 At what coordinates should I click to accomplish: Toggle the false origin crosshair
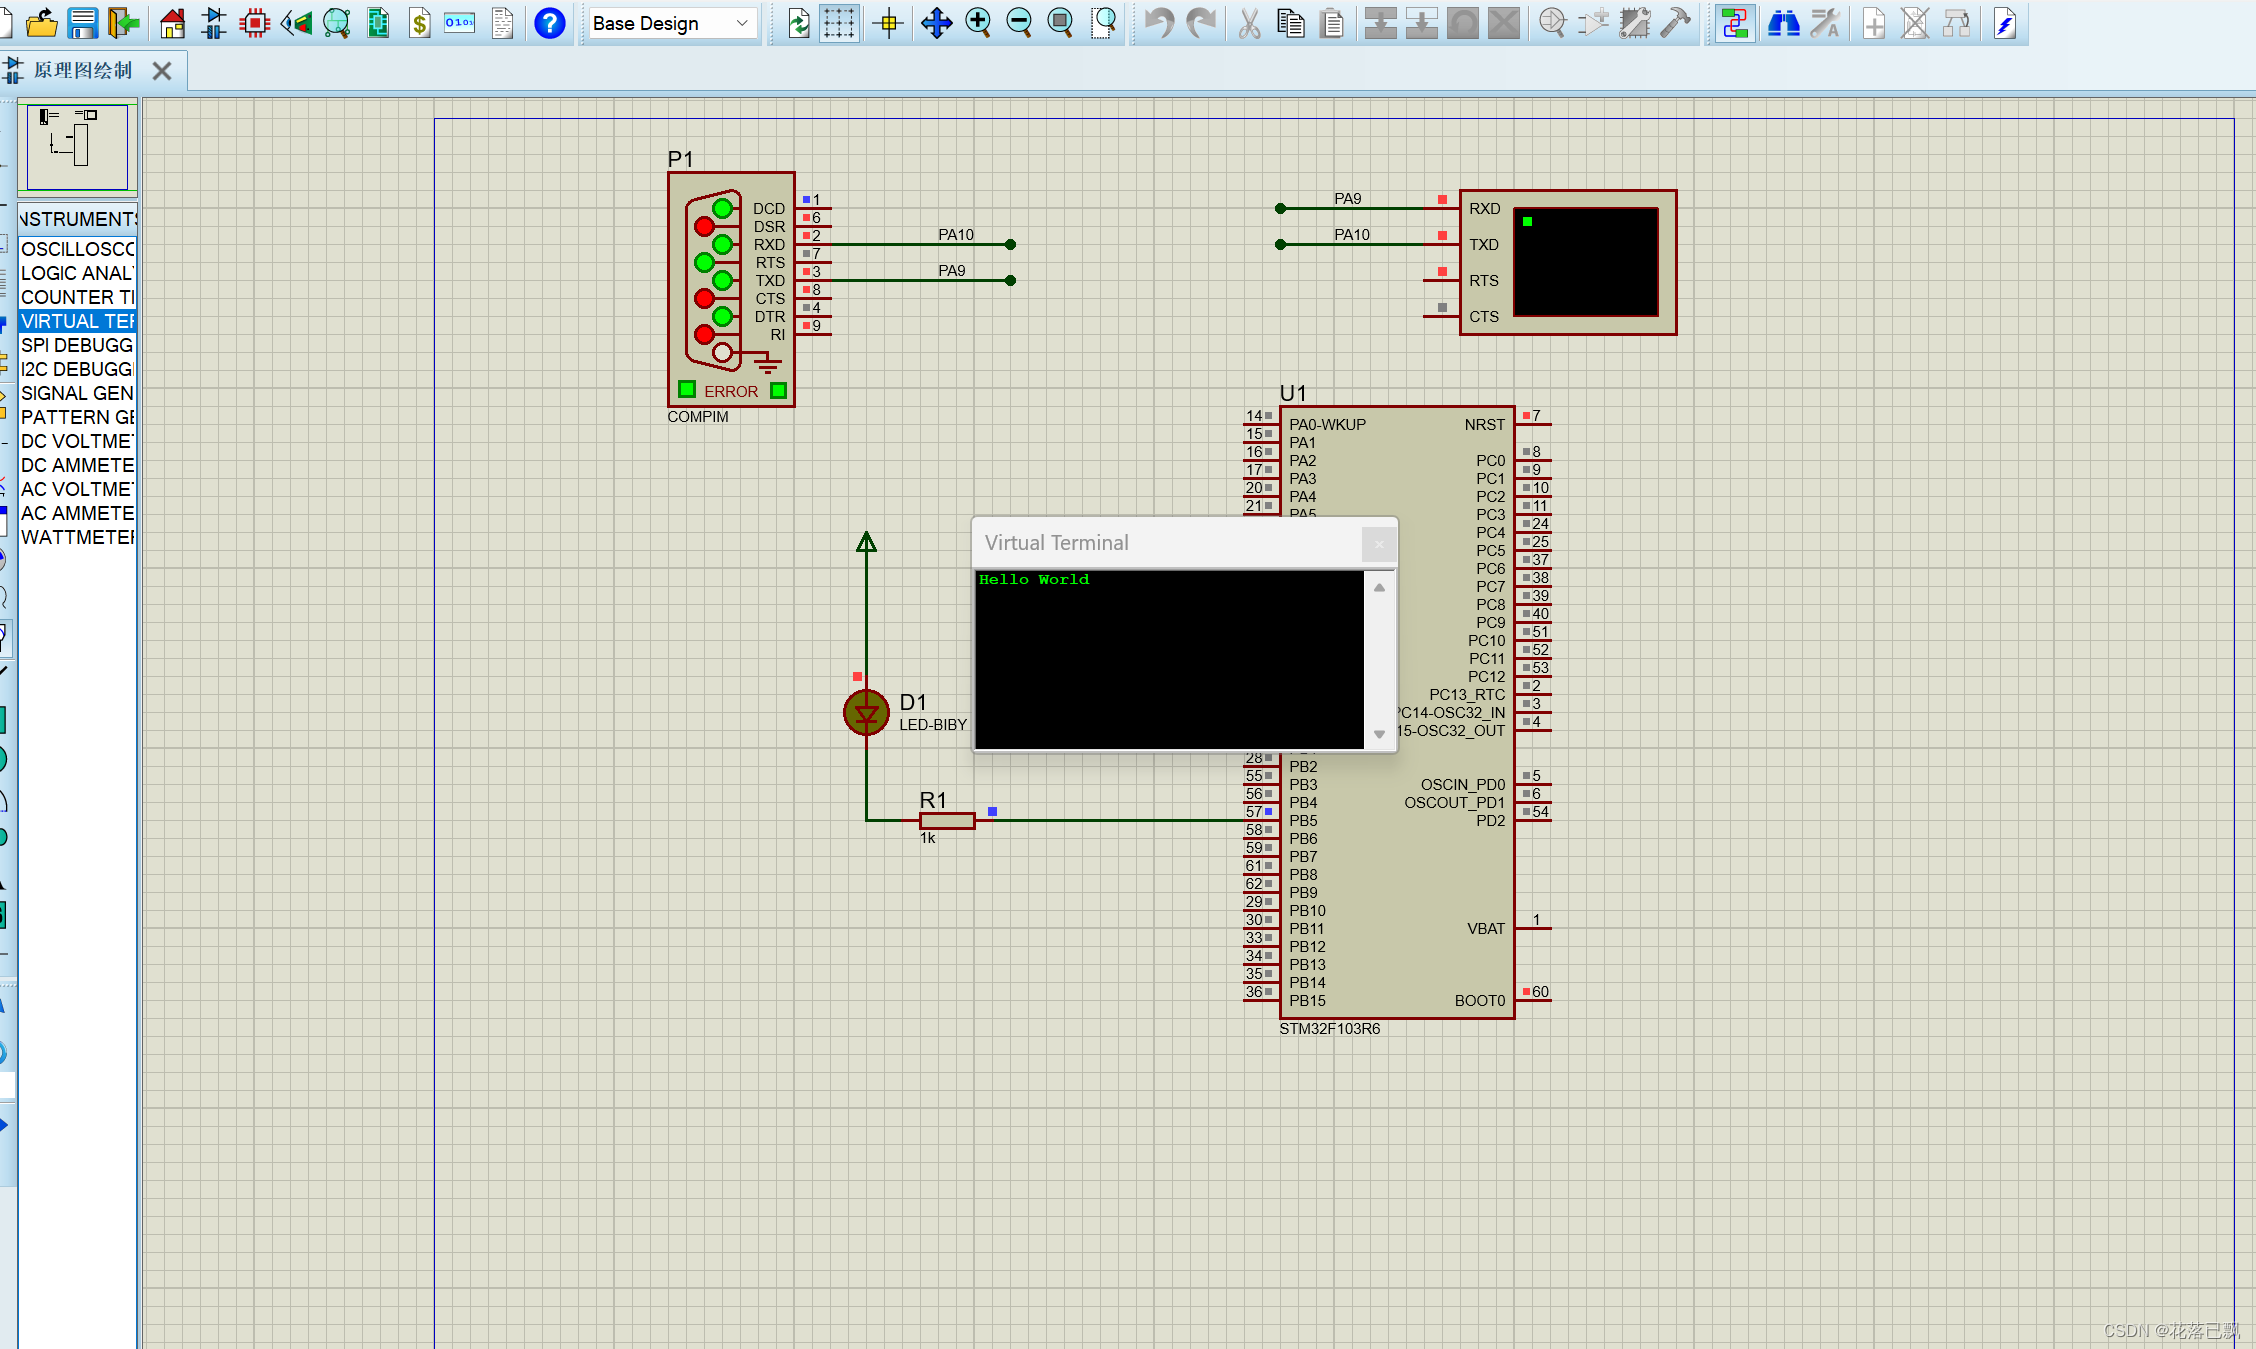[887, 22]
